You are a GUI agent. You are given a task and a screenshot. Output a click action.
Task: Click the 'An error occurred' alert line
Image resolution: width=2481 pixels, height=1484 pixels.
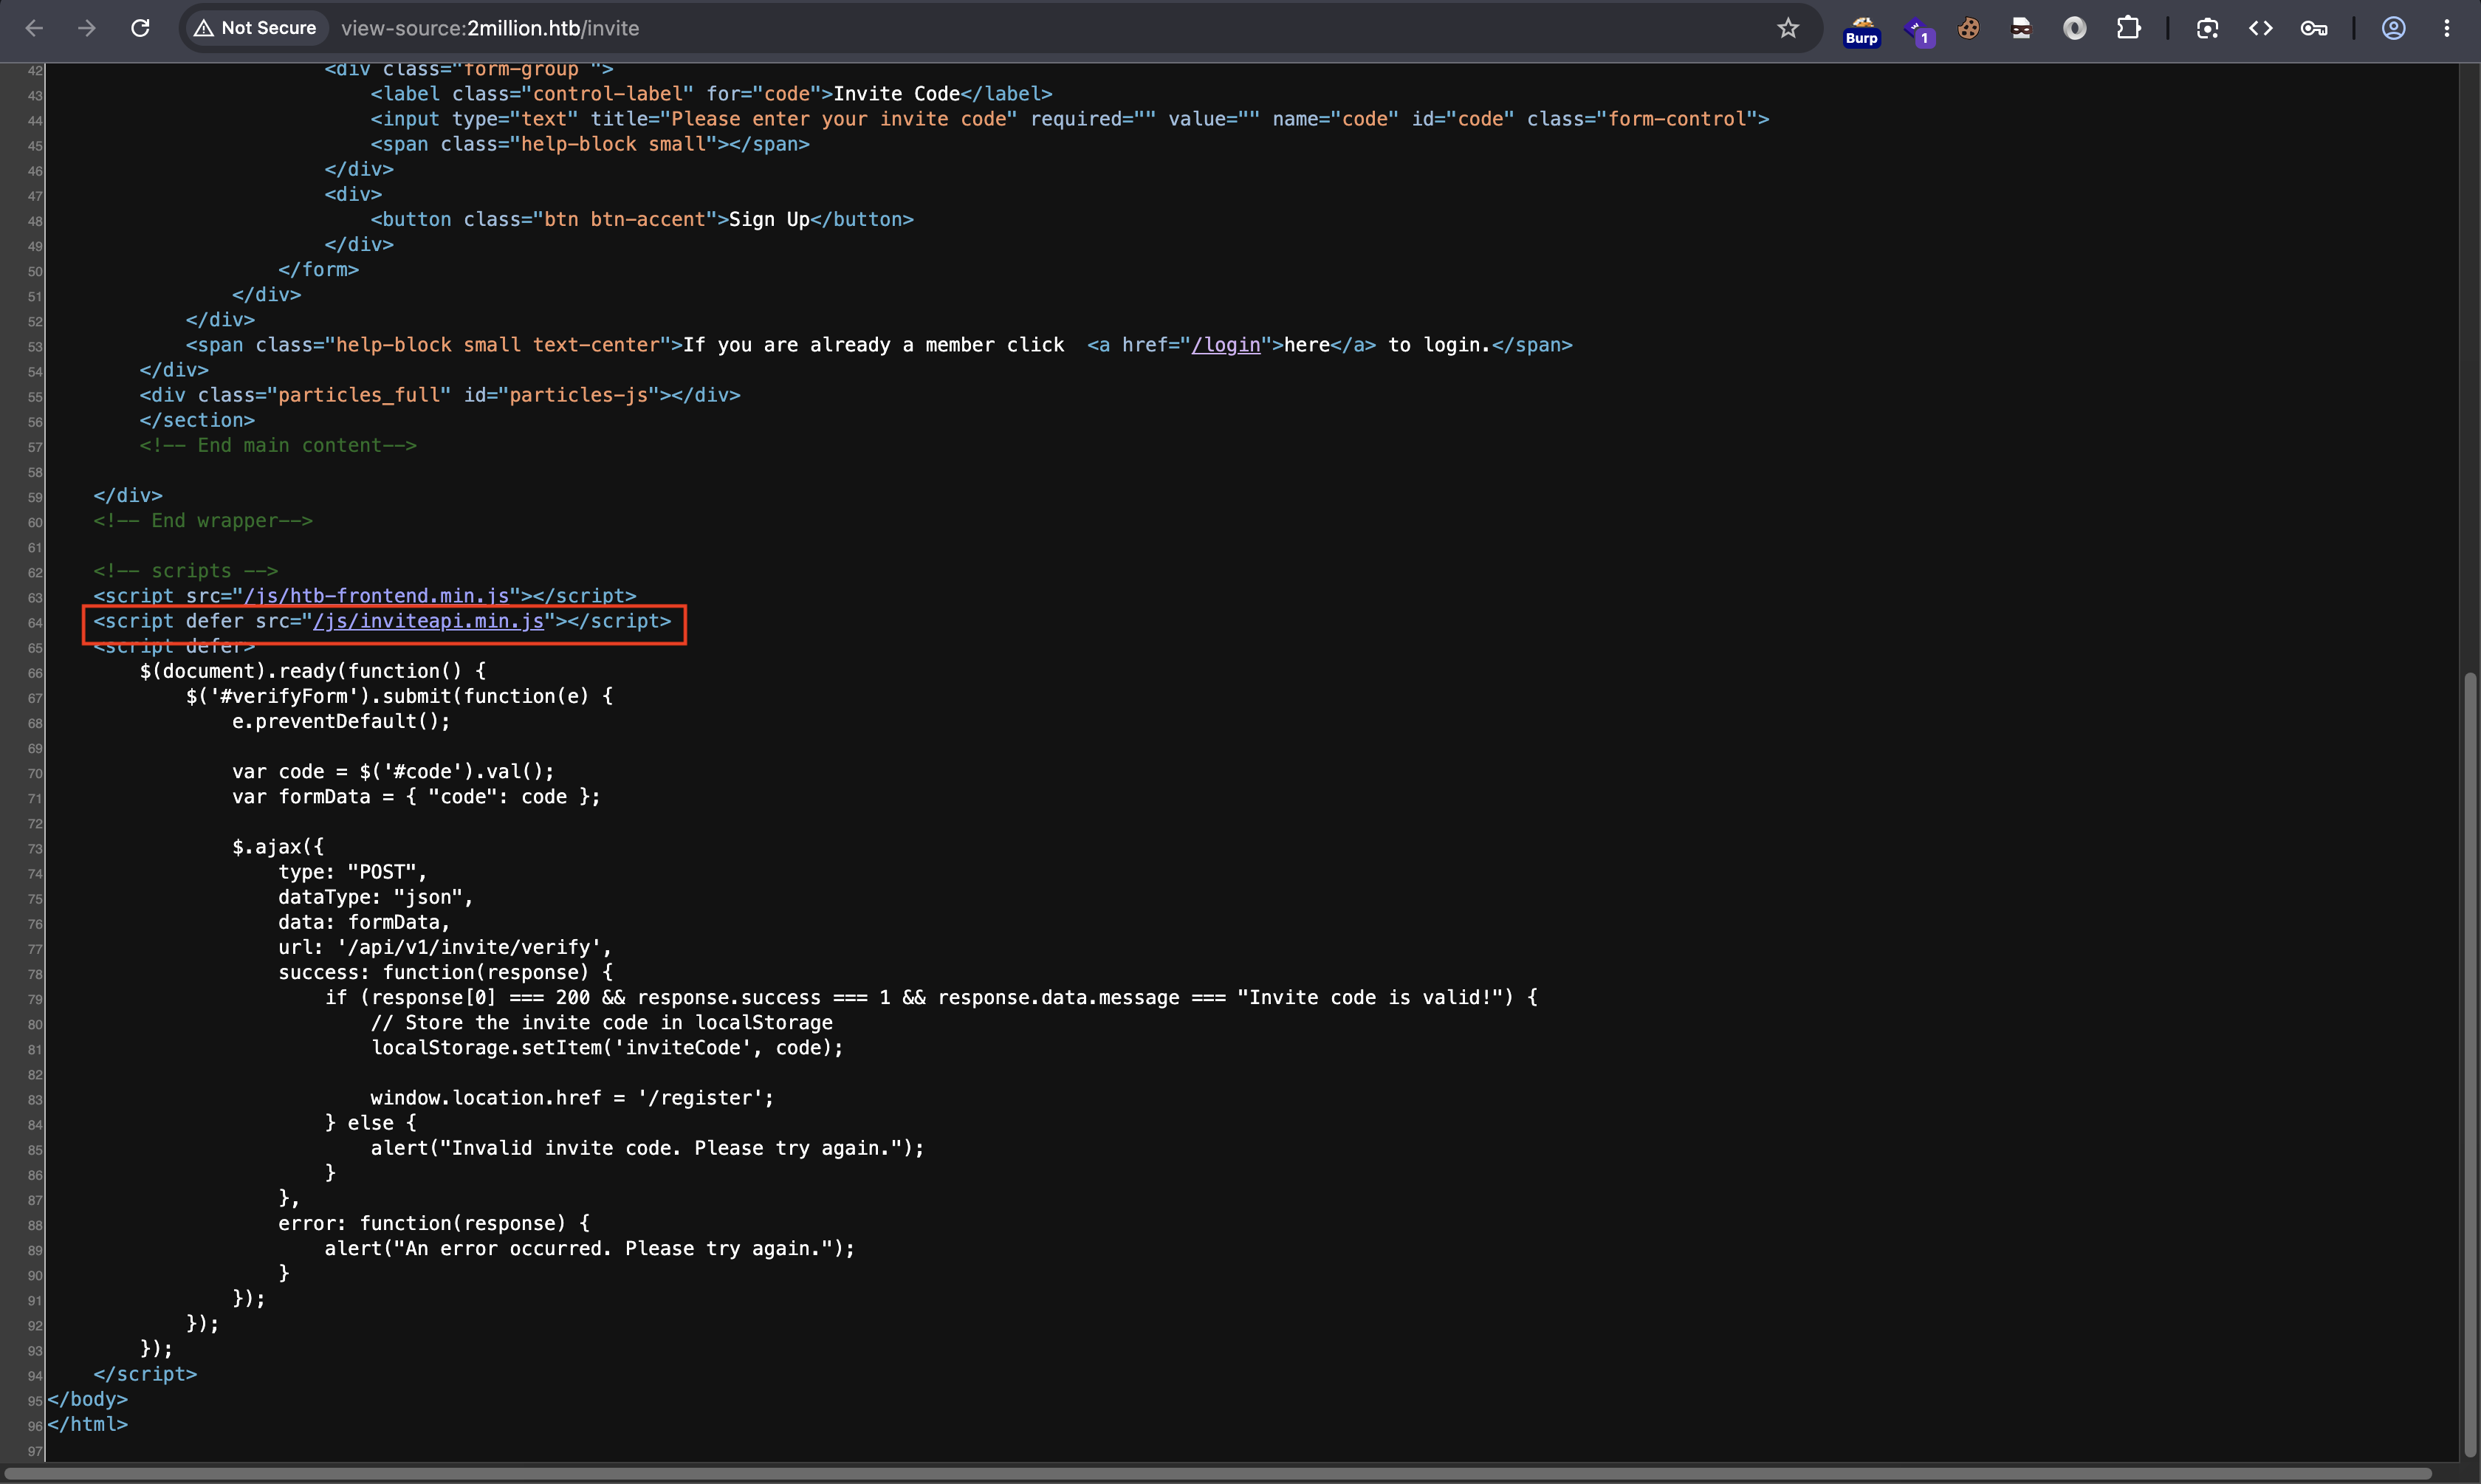tap(590, 1248)
